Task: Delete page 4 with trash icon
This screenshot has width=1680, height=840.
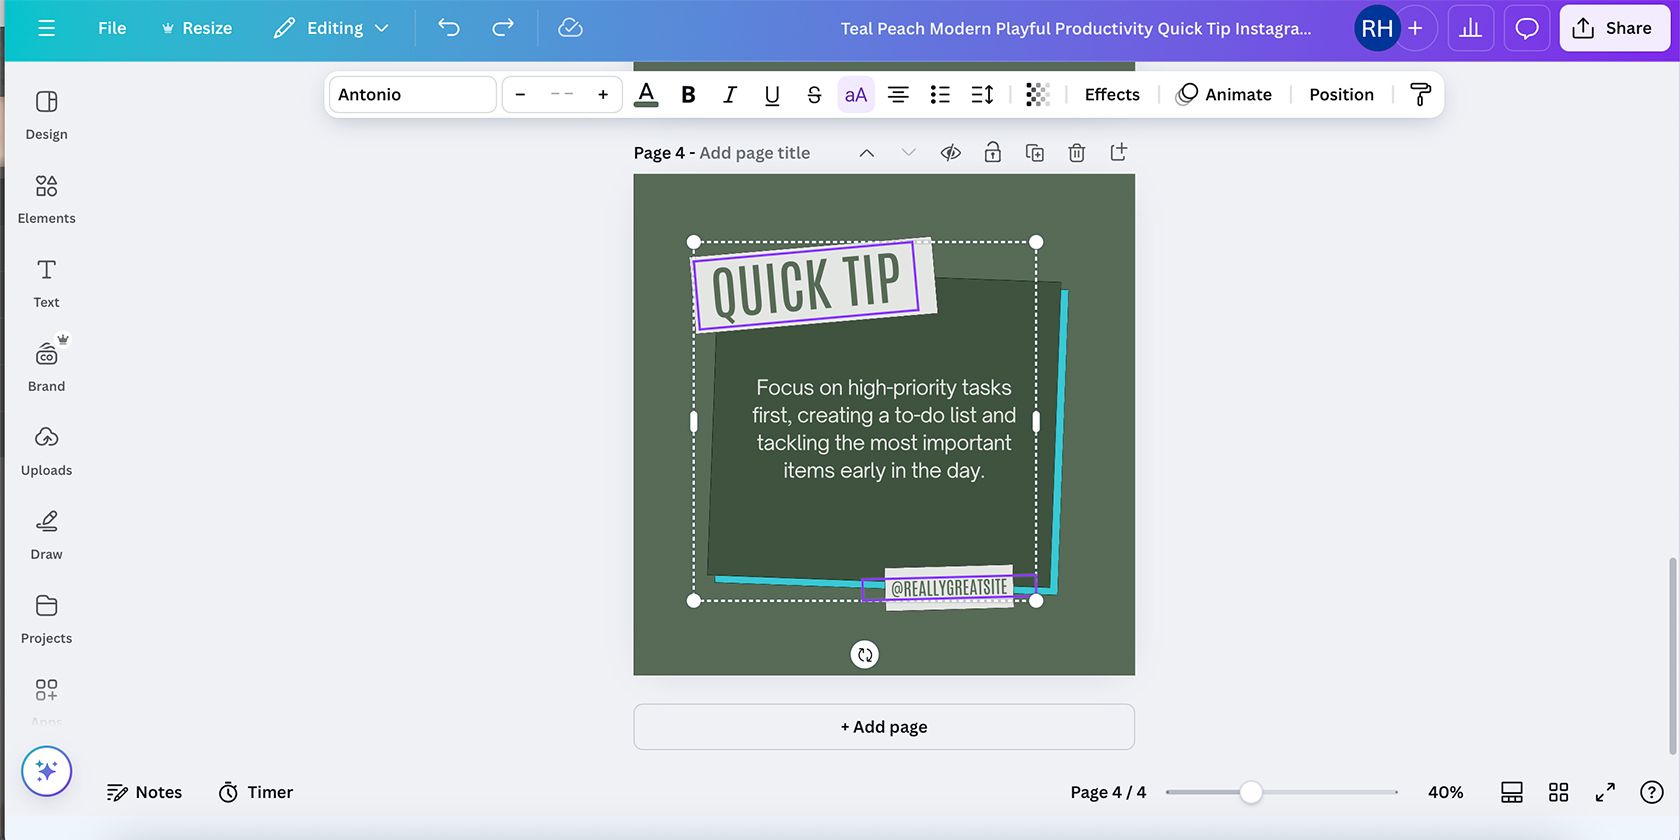Action: coord(1076,153)
